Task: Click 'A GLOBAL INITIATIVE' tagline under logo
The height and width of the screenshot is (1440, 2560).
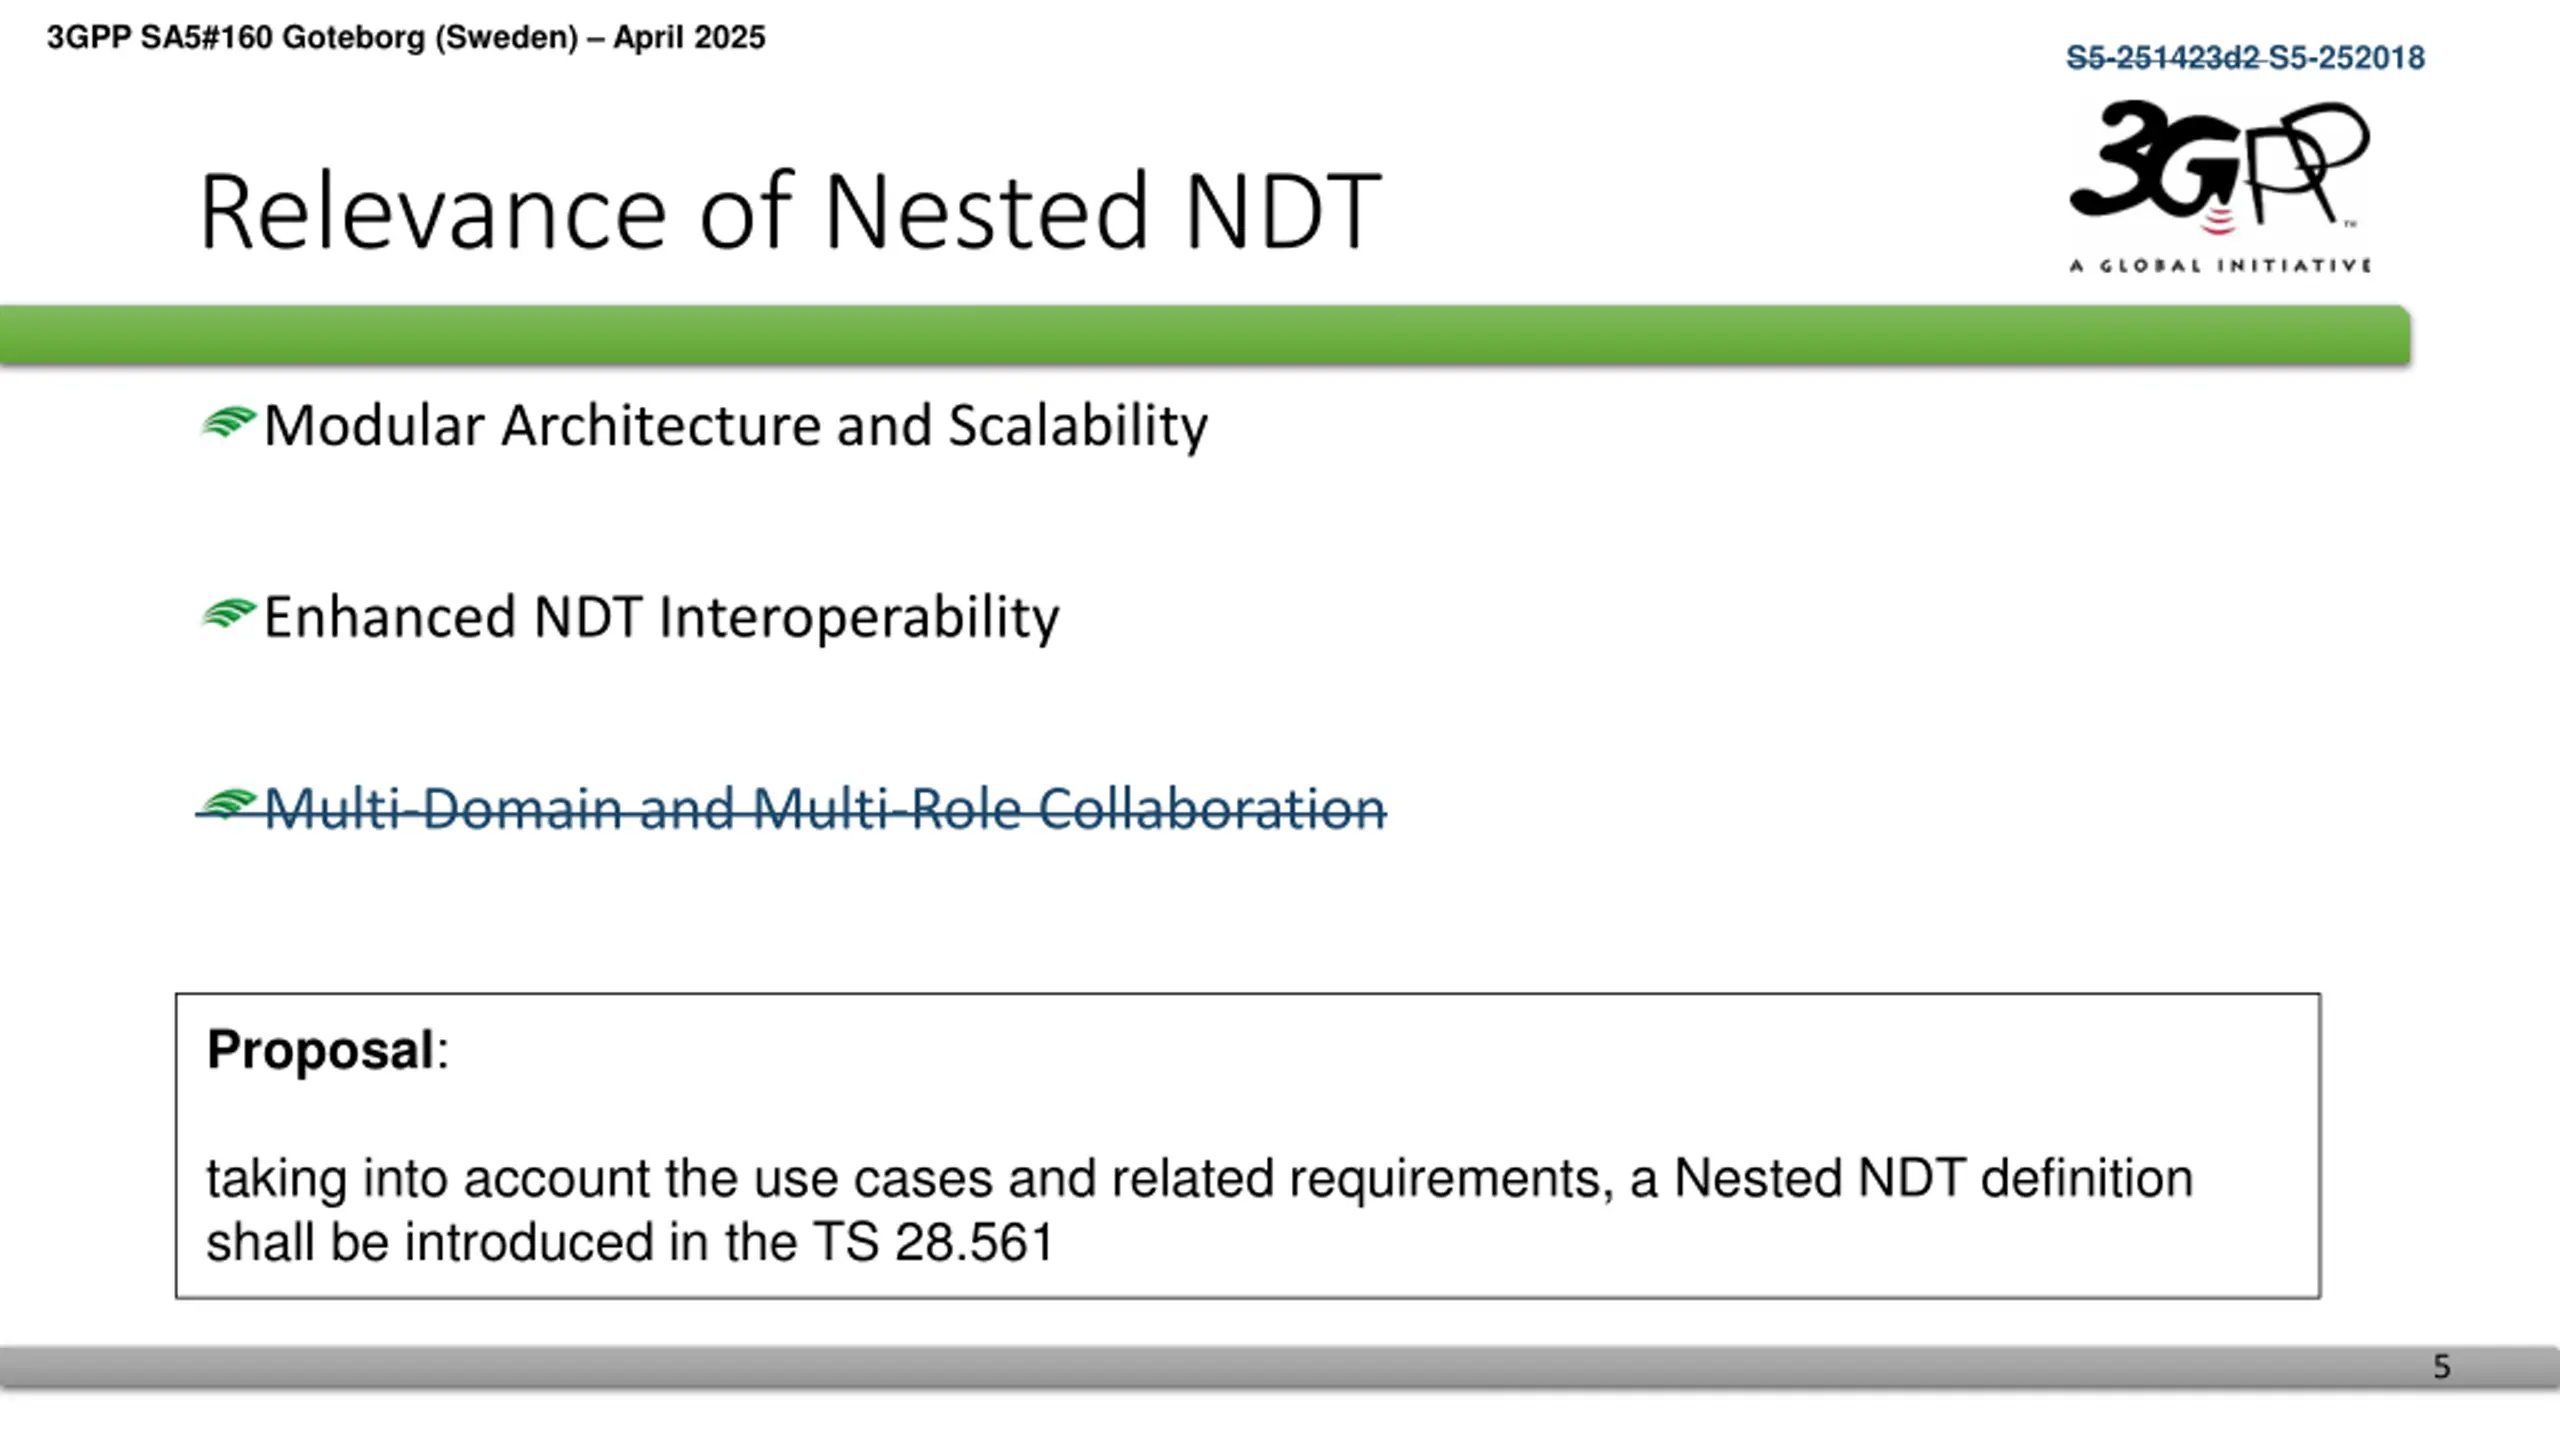Action: tap(2220, 265)
